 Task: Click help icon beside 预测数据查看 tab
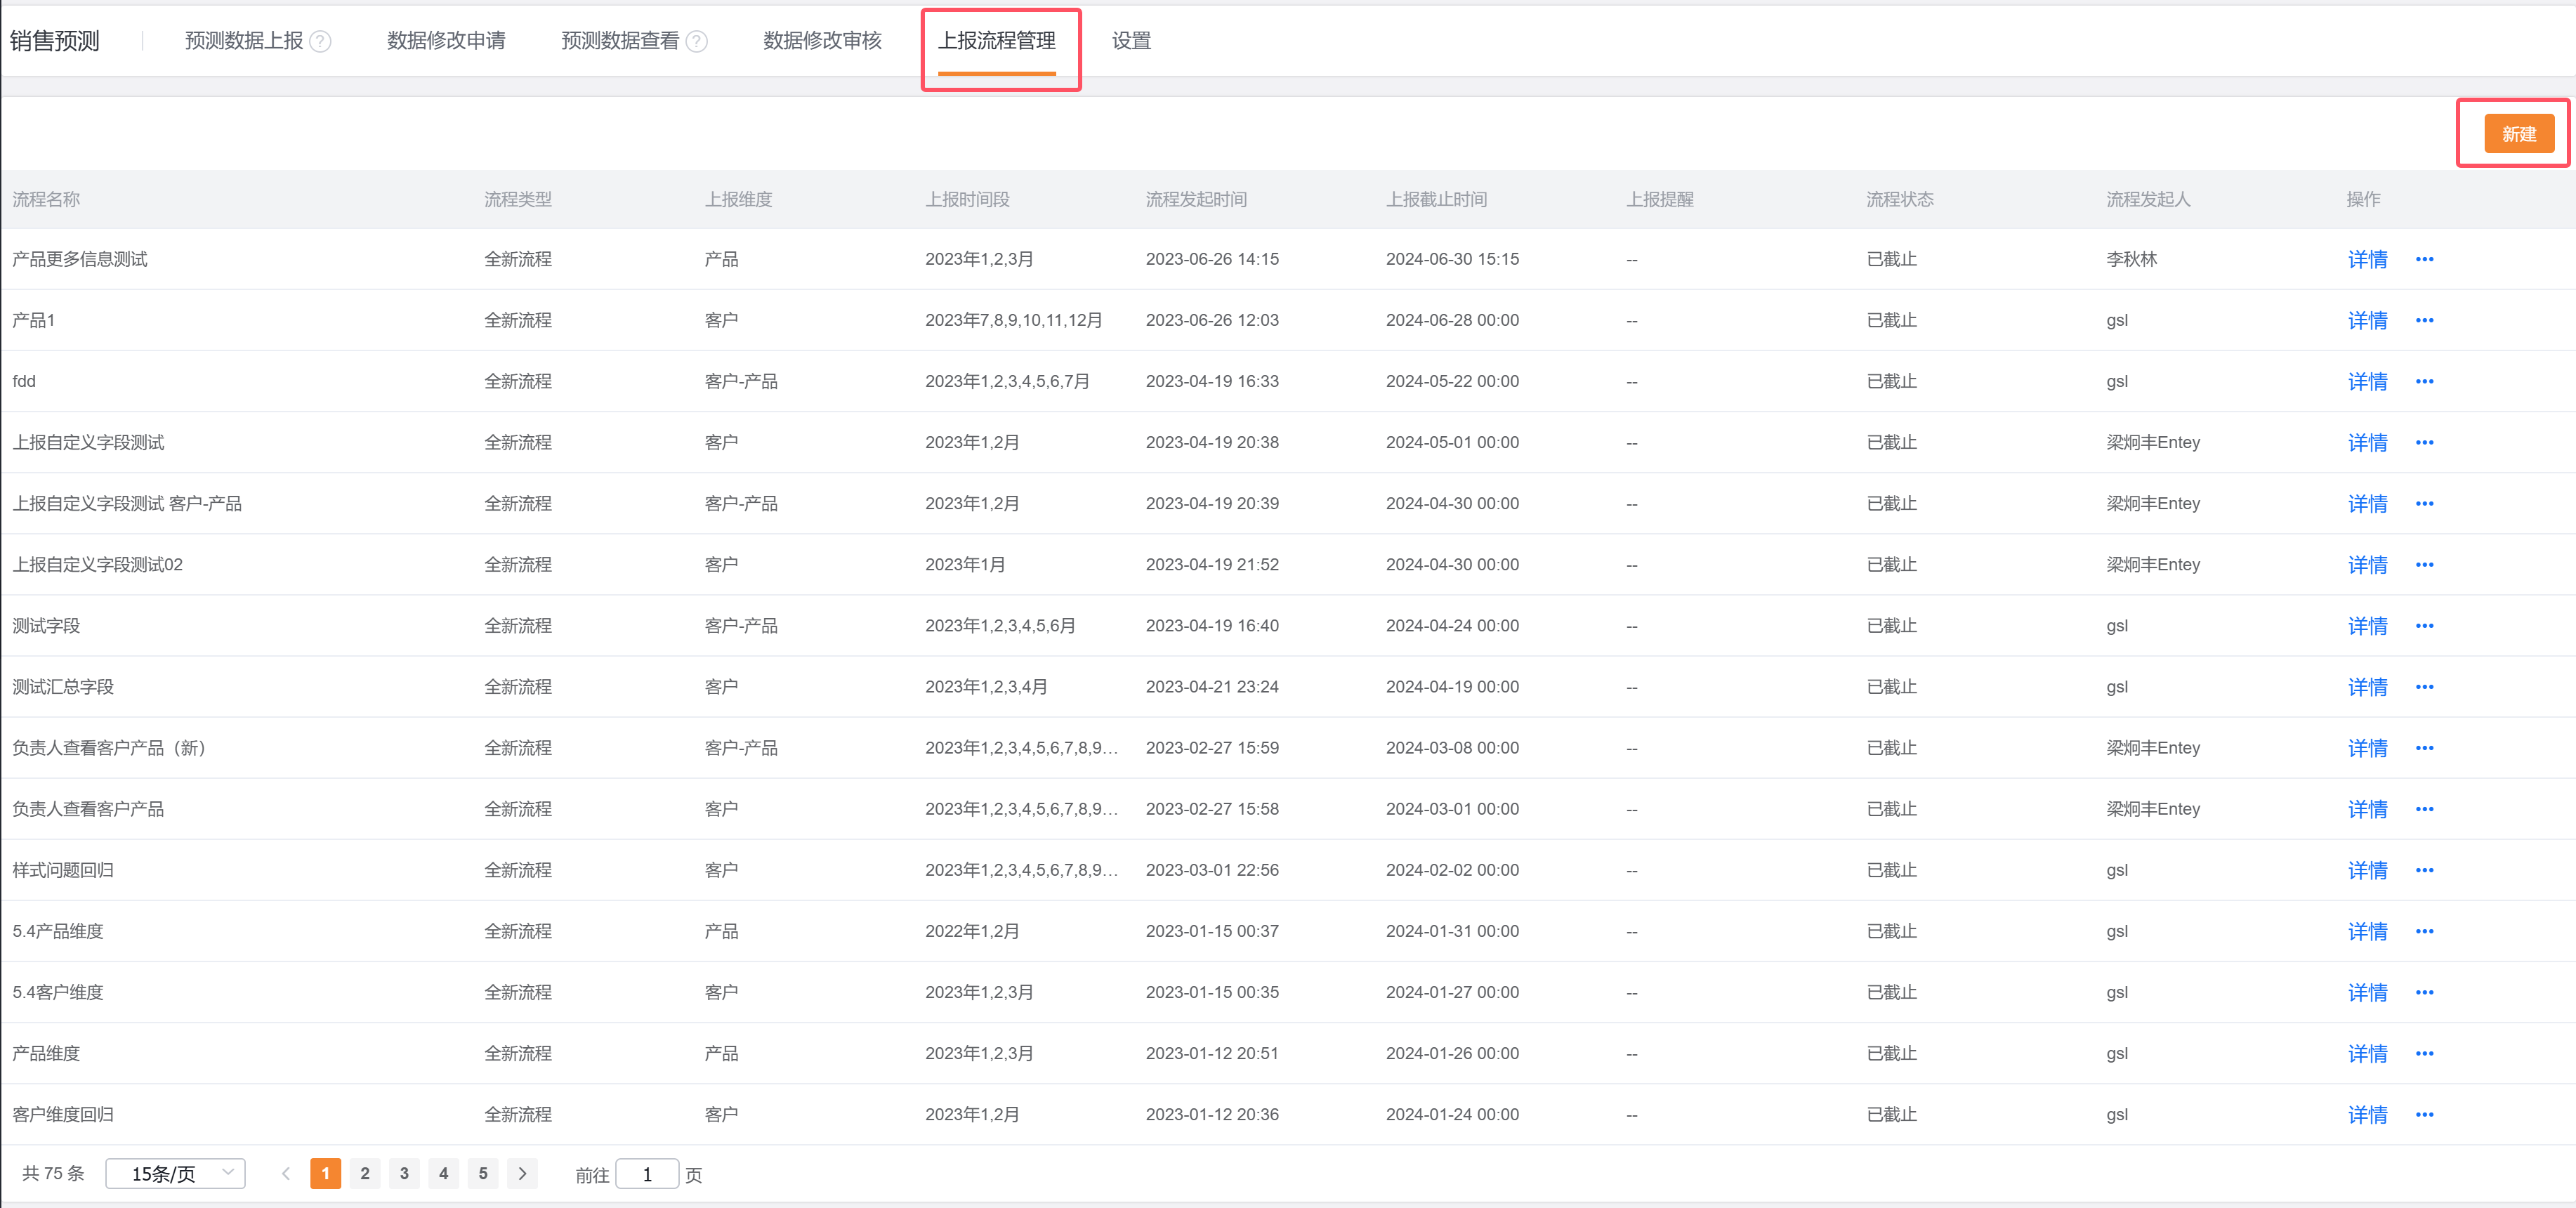[x=697, y=41]
